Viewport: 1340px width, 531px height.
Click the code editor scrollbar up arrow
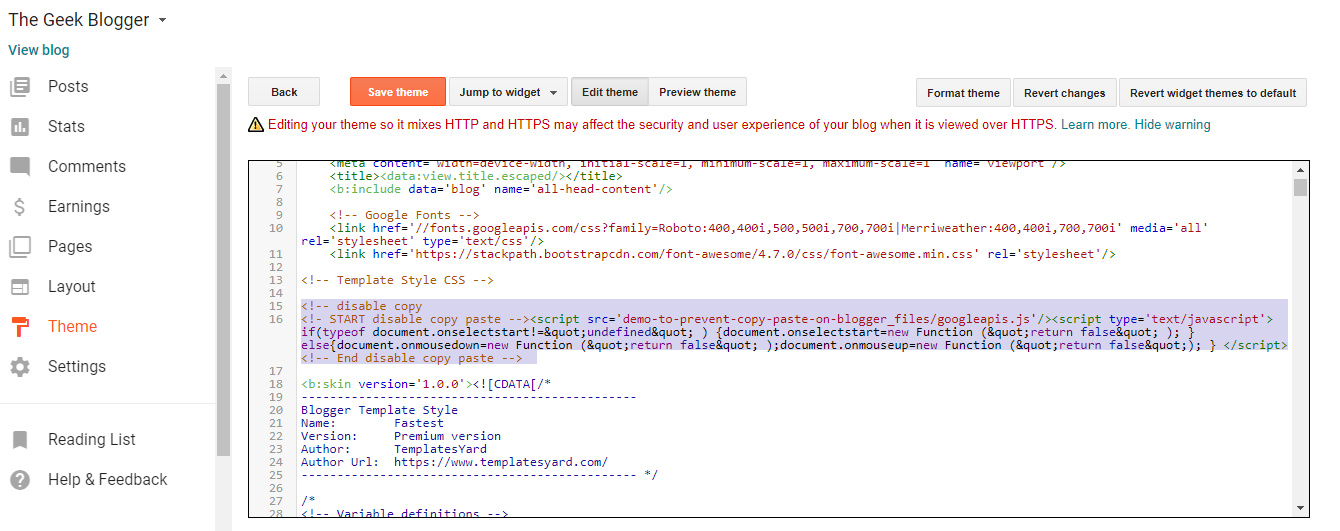pyautogui.click(x=1300, y=169)
